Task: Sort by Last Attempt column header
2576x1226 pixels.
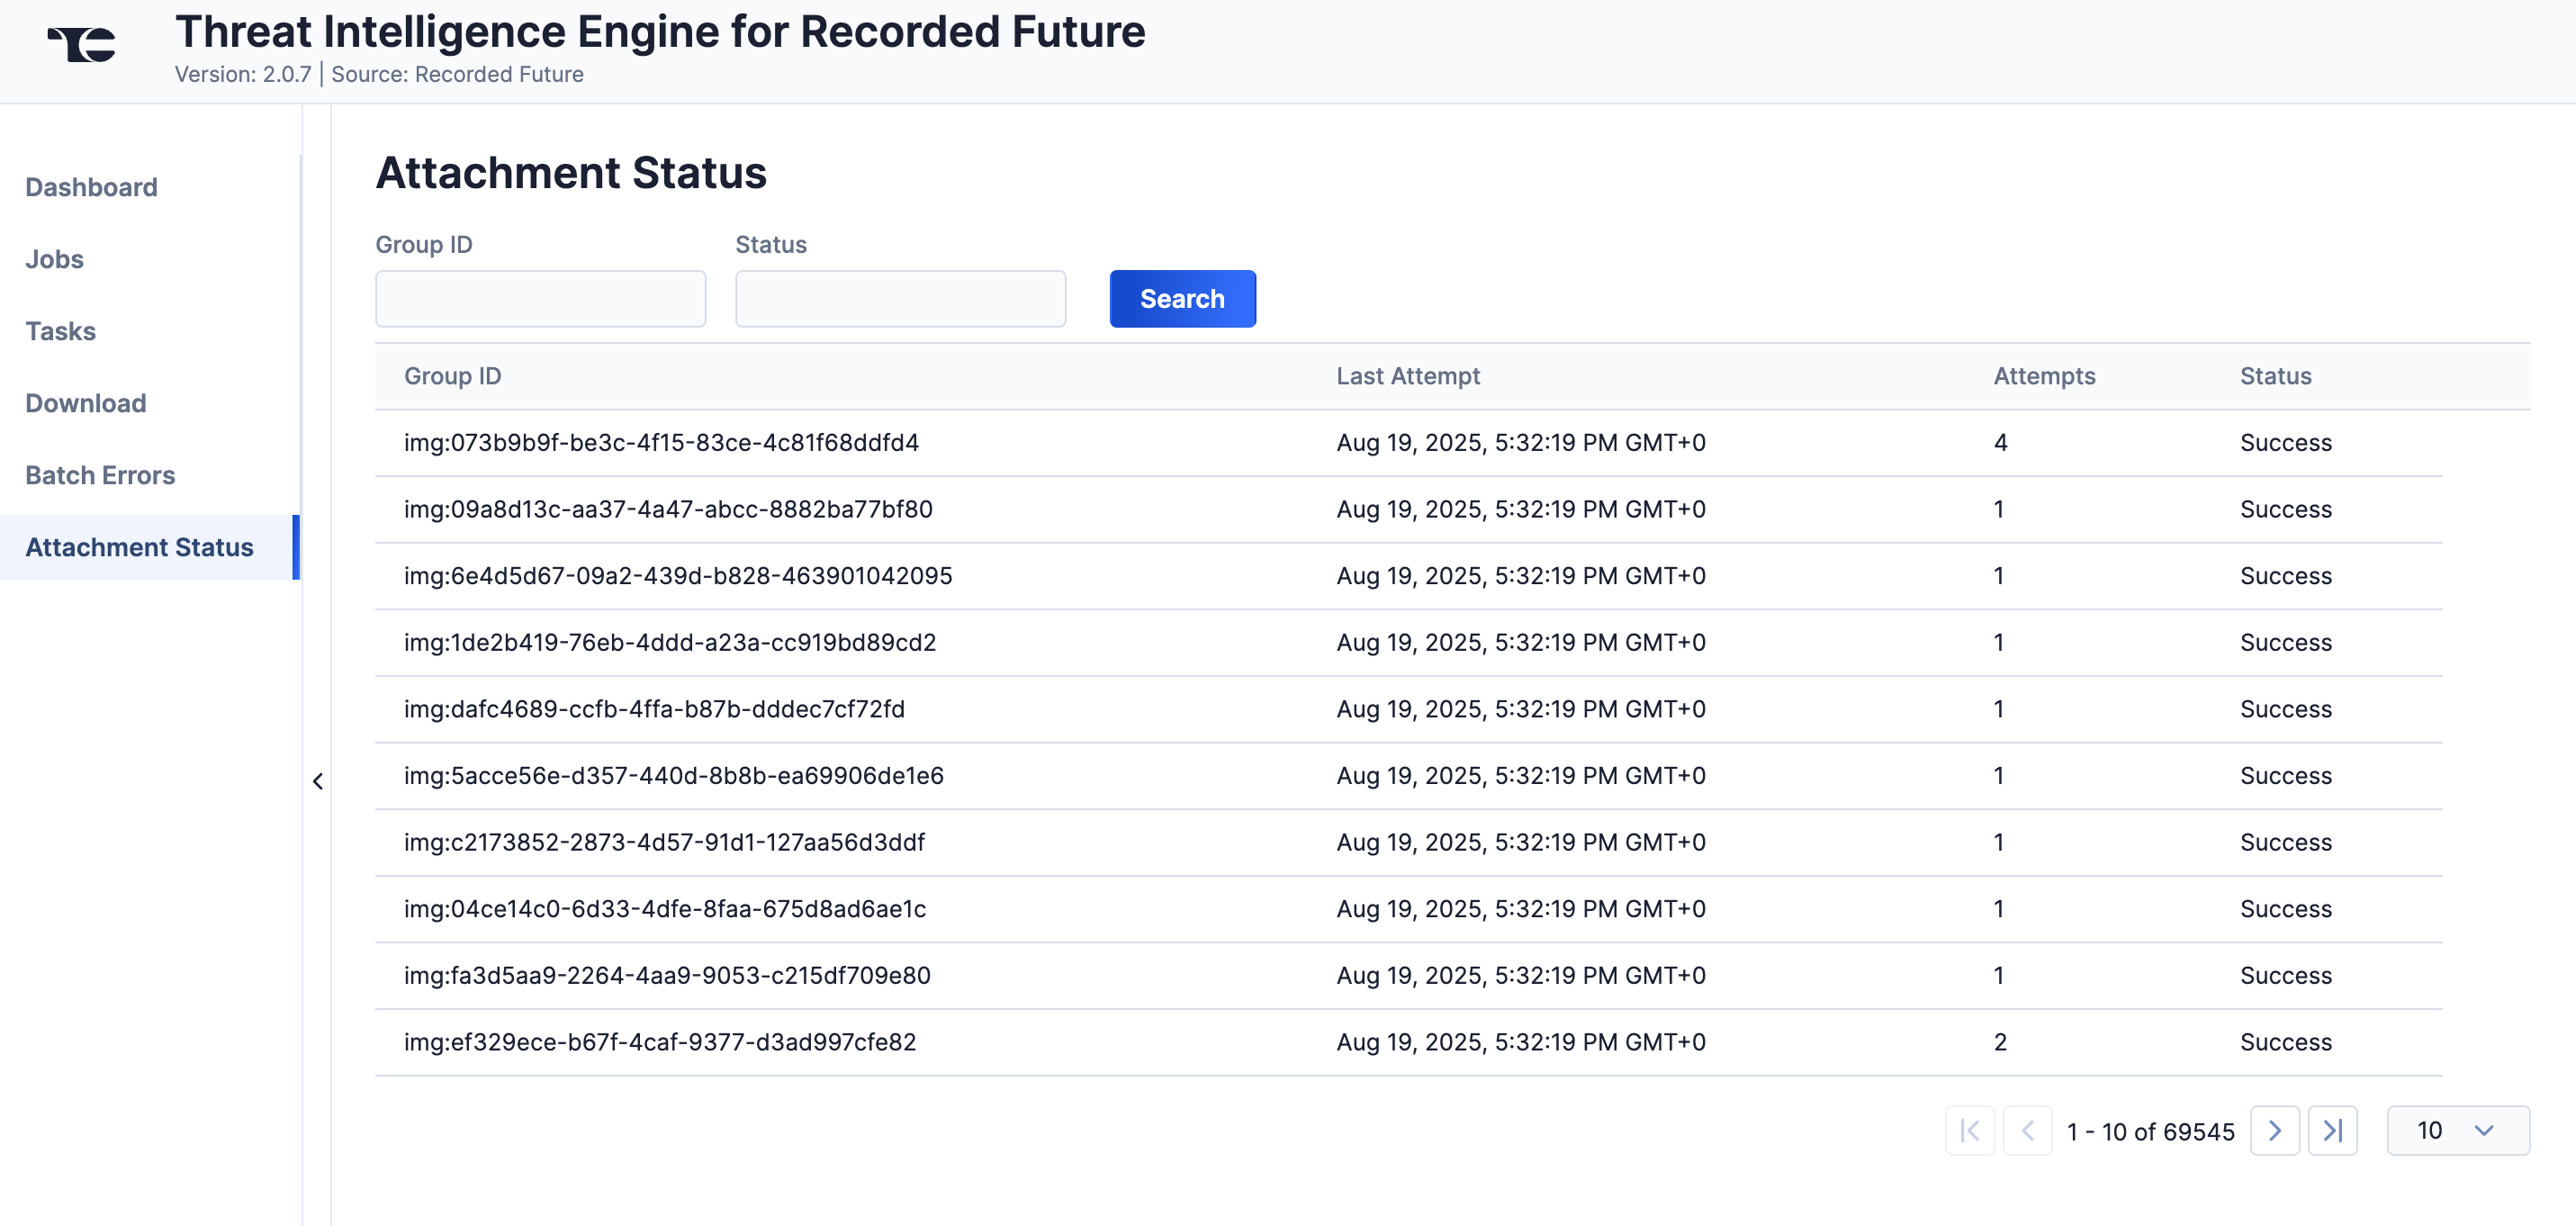Action: tap(1407, 376)
